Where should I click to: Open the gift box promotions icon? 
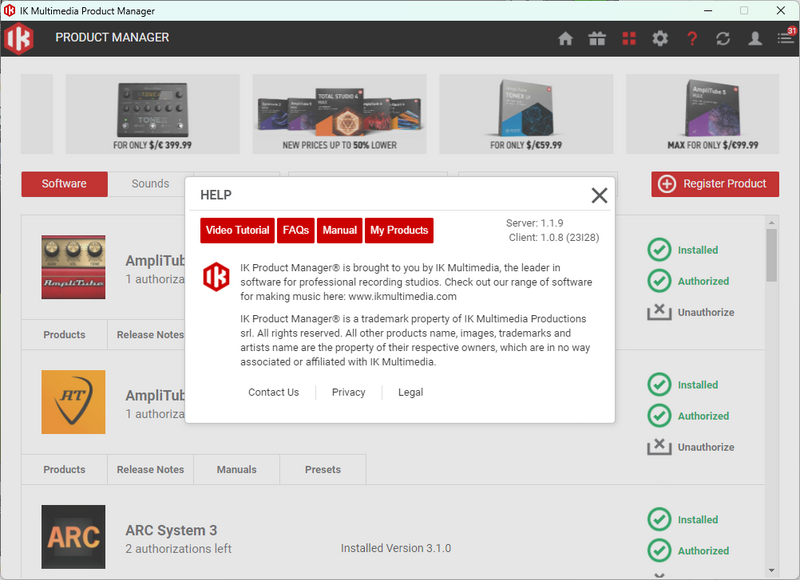pos(597,38)
